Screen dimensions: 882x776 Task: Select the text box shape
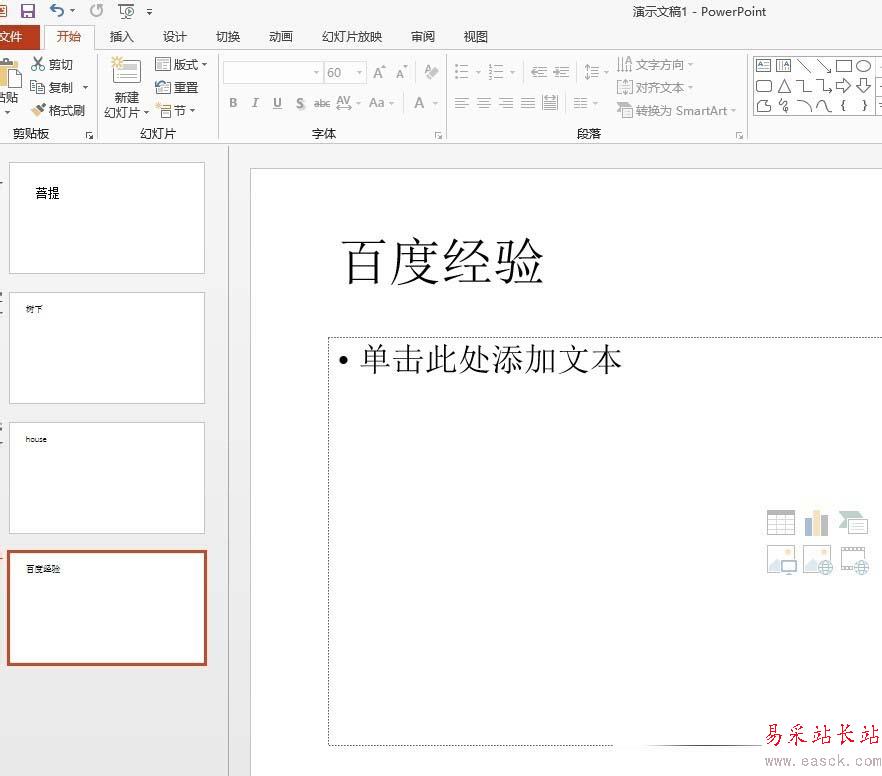point(763,66)
